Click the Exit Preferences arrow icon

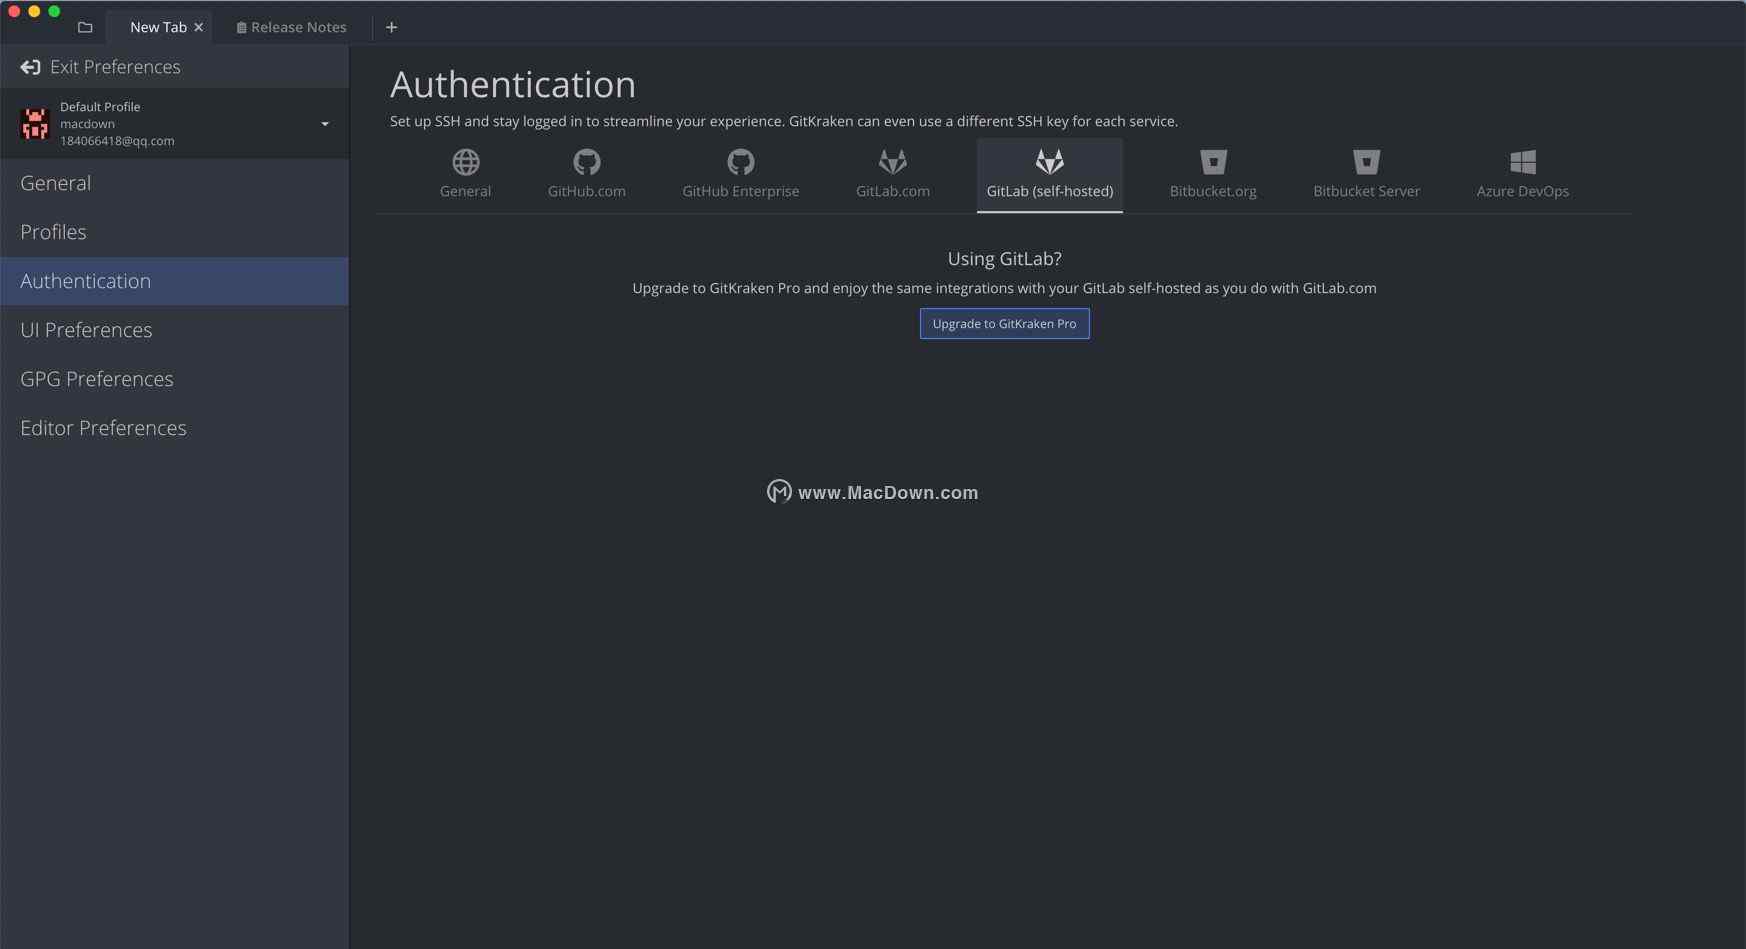30,67
